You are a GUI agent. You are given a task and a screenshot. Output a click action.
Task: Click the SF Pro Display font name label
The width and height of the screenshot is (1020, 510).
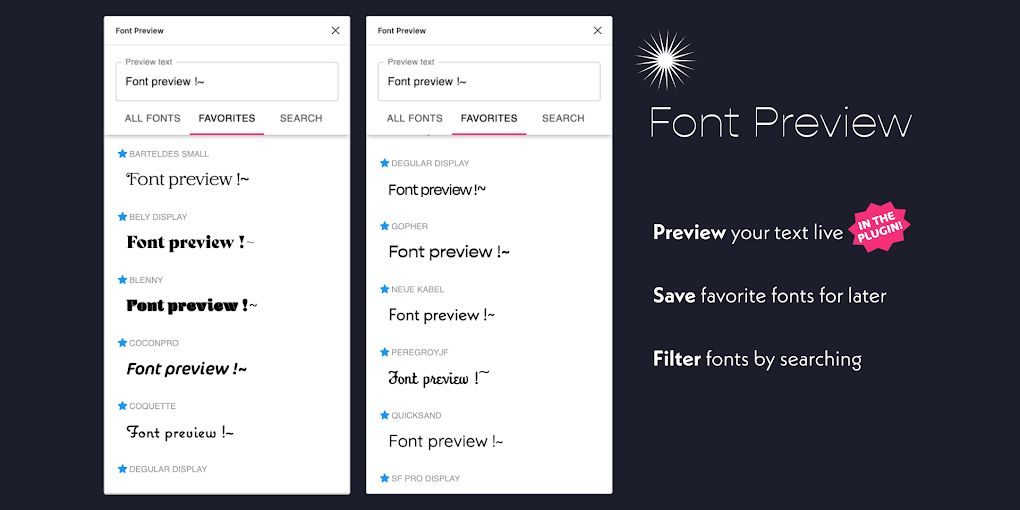426,478
